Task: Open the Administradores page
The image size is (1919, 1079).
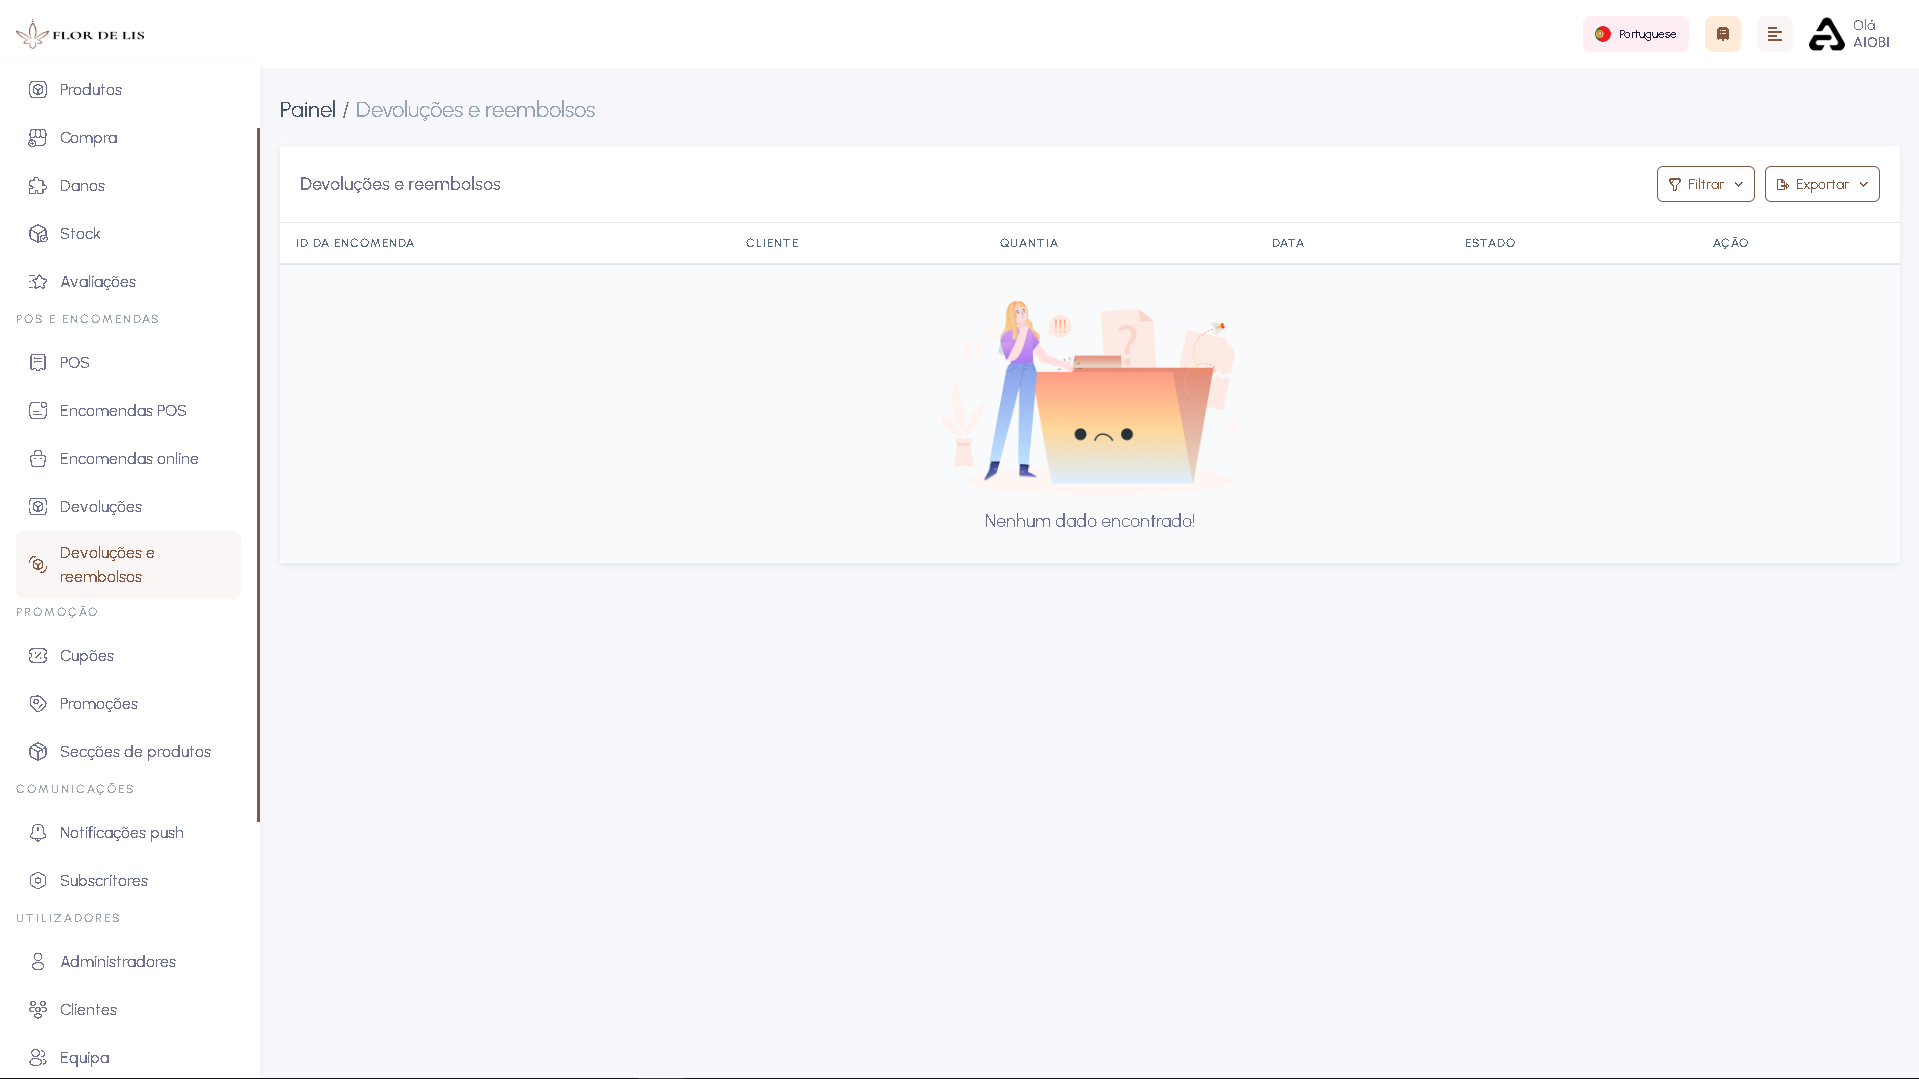Action: click(116, 961)
